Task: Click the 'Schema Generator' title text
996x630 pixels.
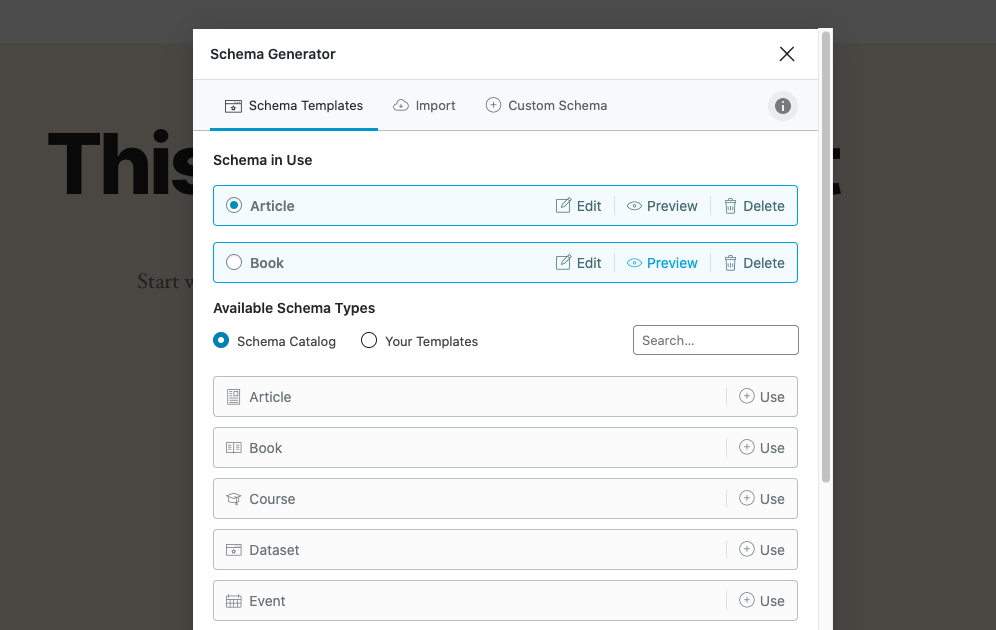Action: 273,54
